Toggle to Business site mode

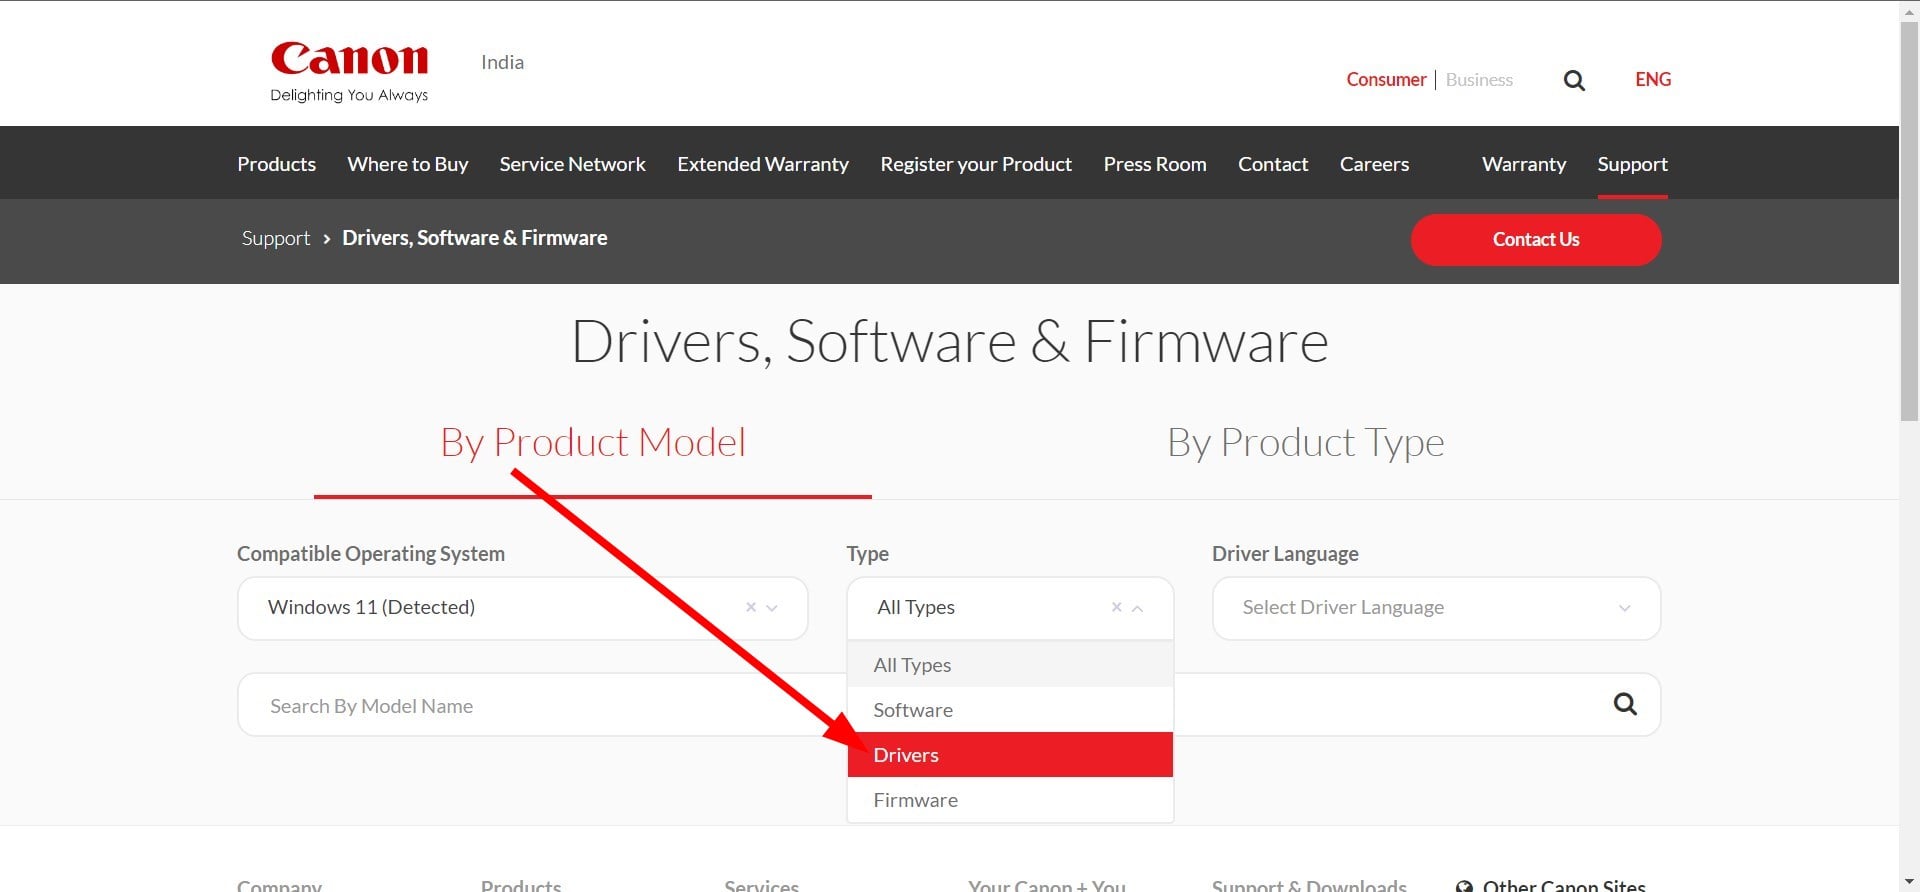point(1479,80)
